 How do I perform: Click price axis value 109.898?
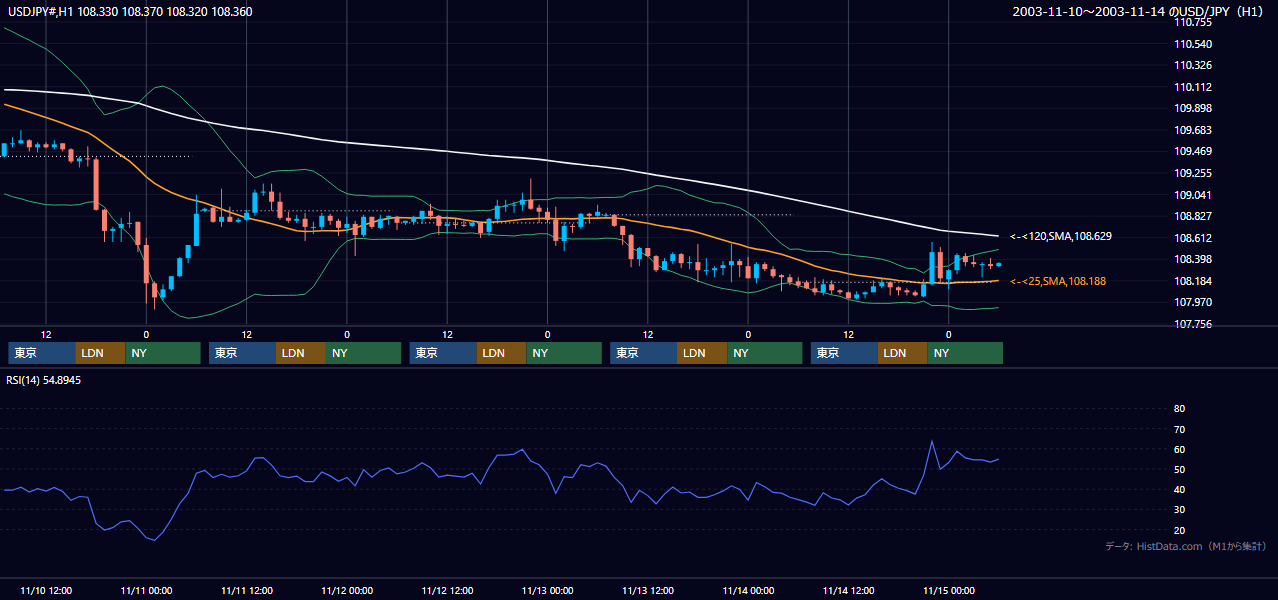pos(1192,109)
